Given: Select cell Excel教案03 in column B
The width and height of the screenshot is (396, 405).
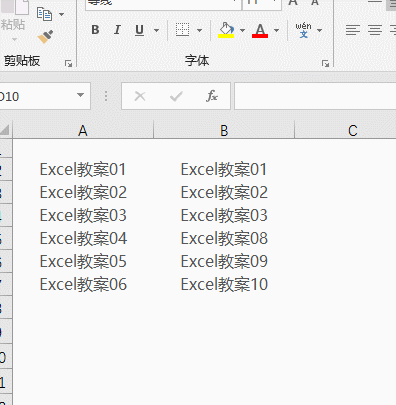Looking at the screenshot, I should (x=224, y=215).
